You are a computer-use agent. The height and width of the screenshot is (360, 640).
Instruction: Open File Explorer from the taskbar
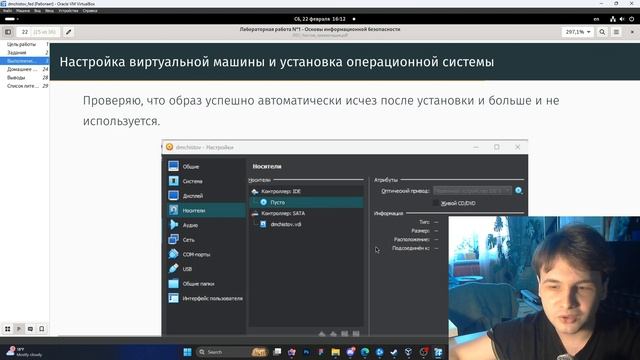336,352
